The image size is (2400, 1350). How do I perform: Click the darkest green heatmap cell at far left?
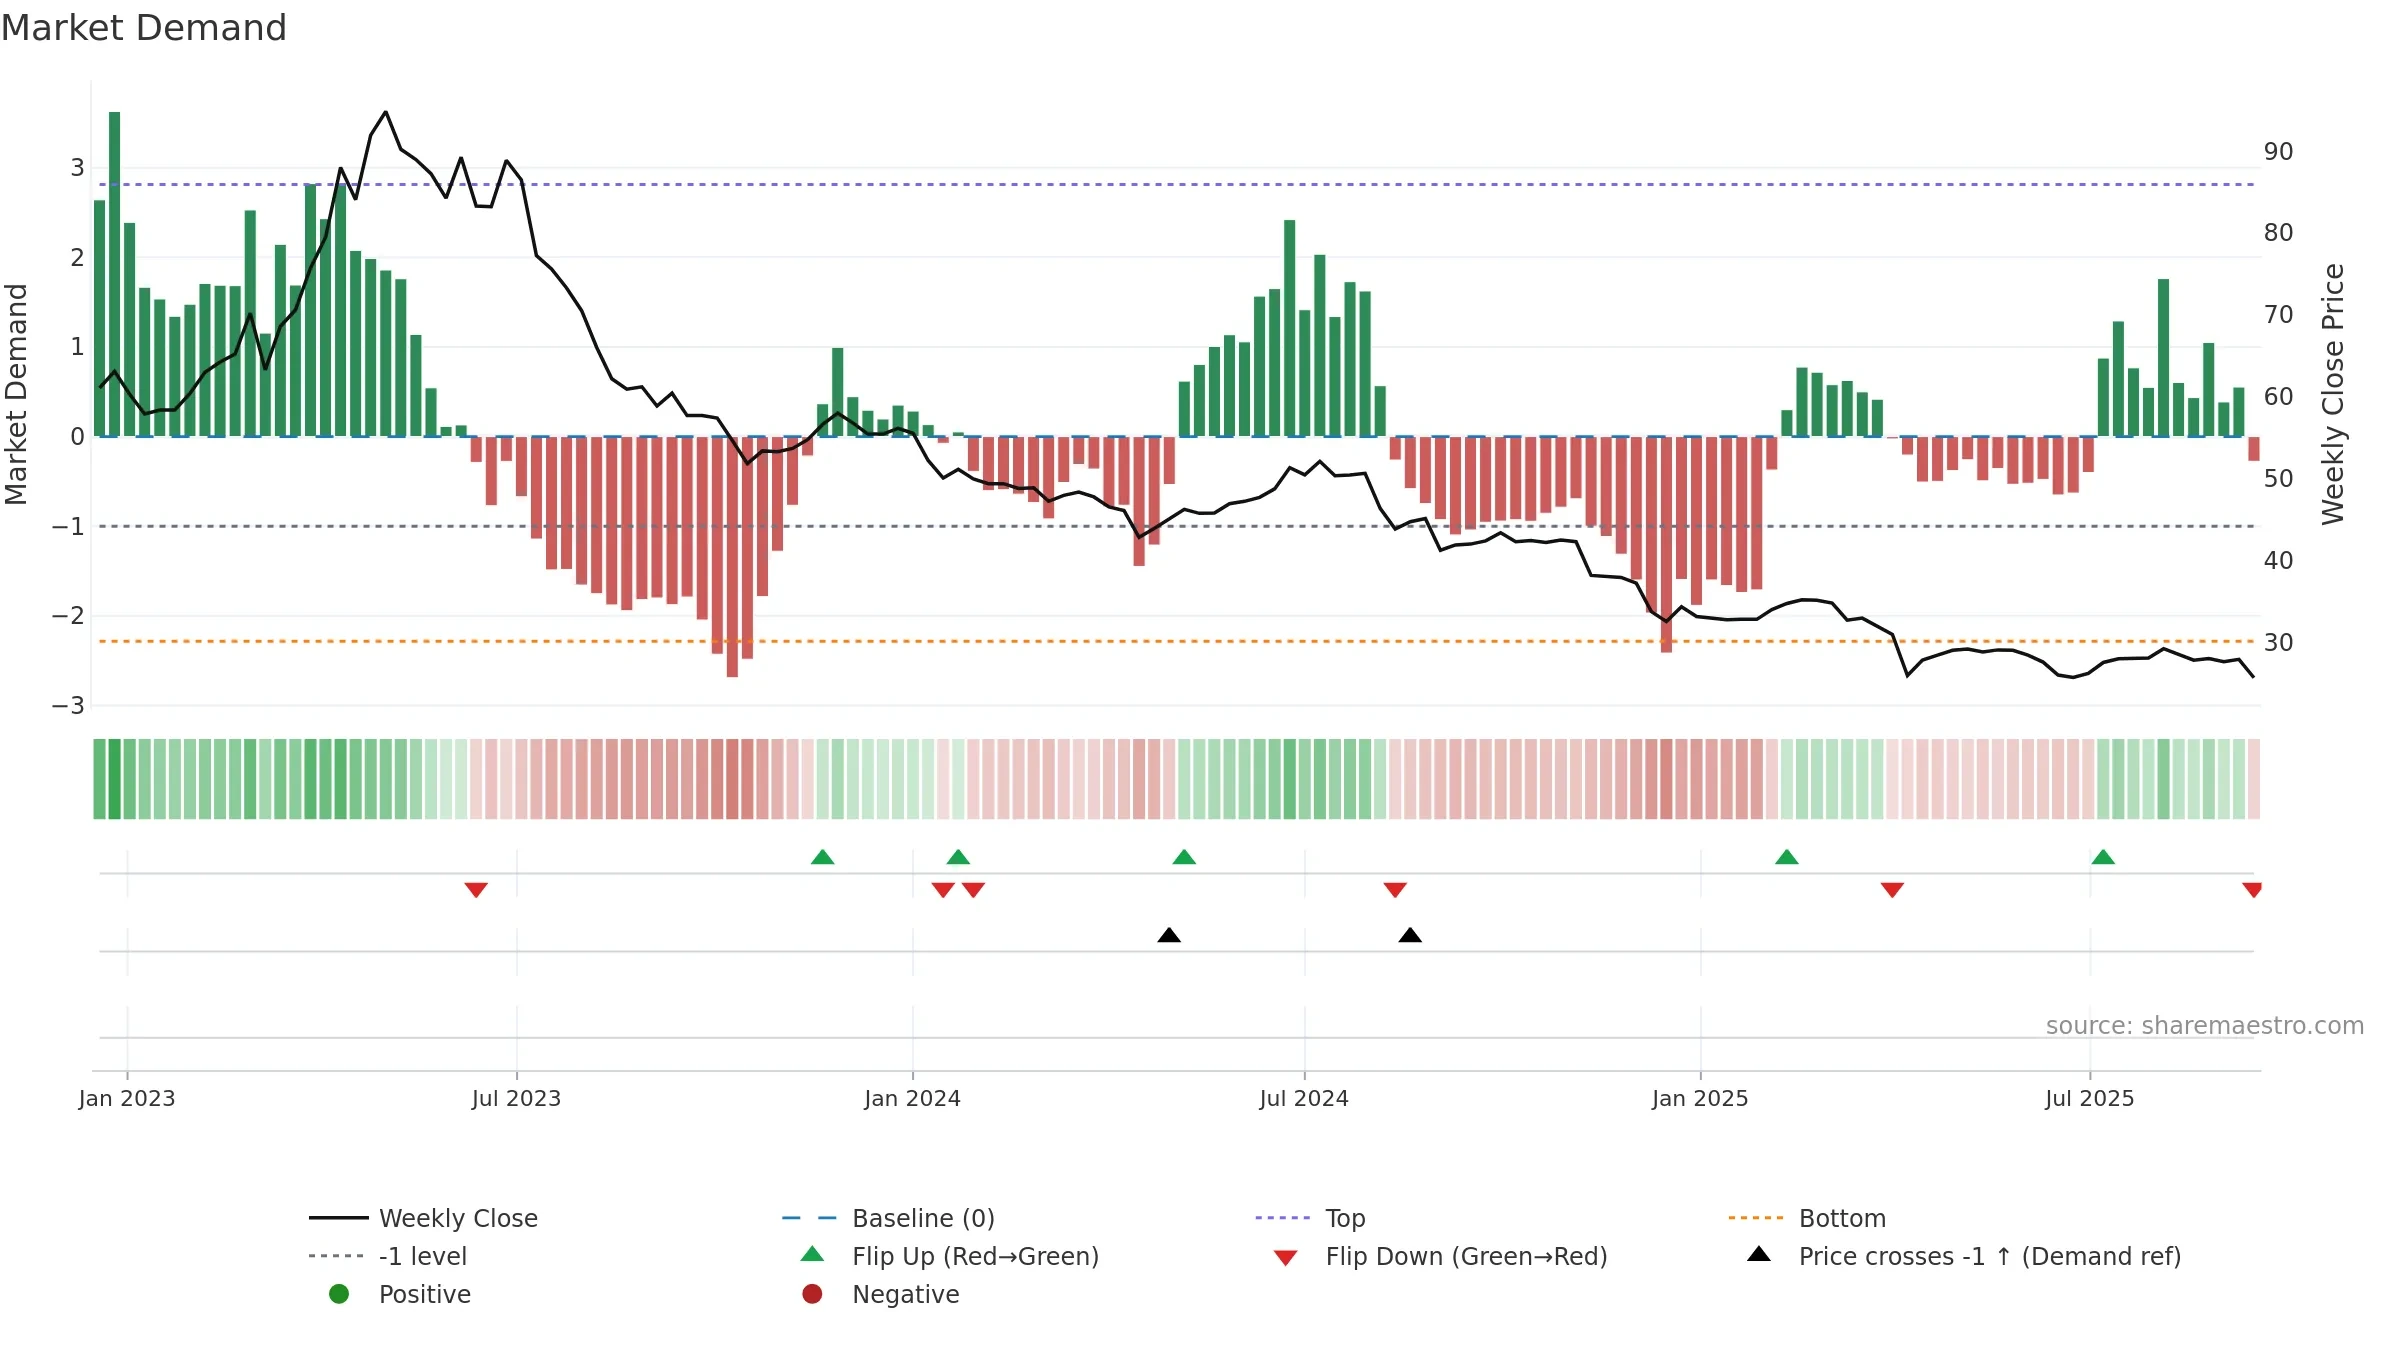point(115,779)
